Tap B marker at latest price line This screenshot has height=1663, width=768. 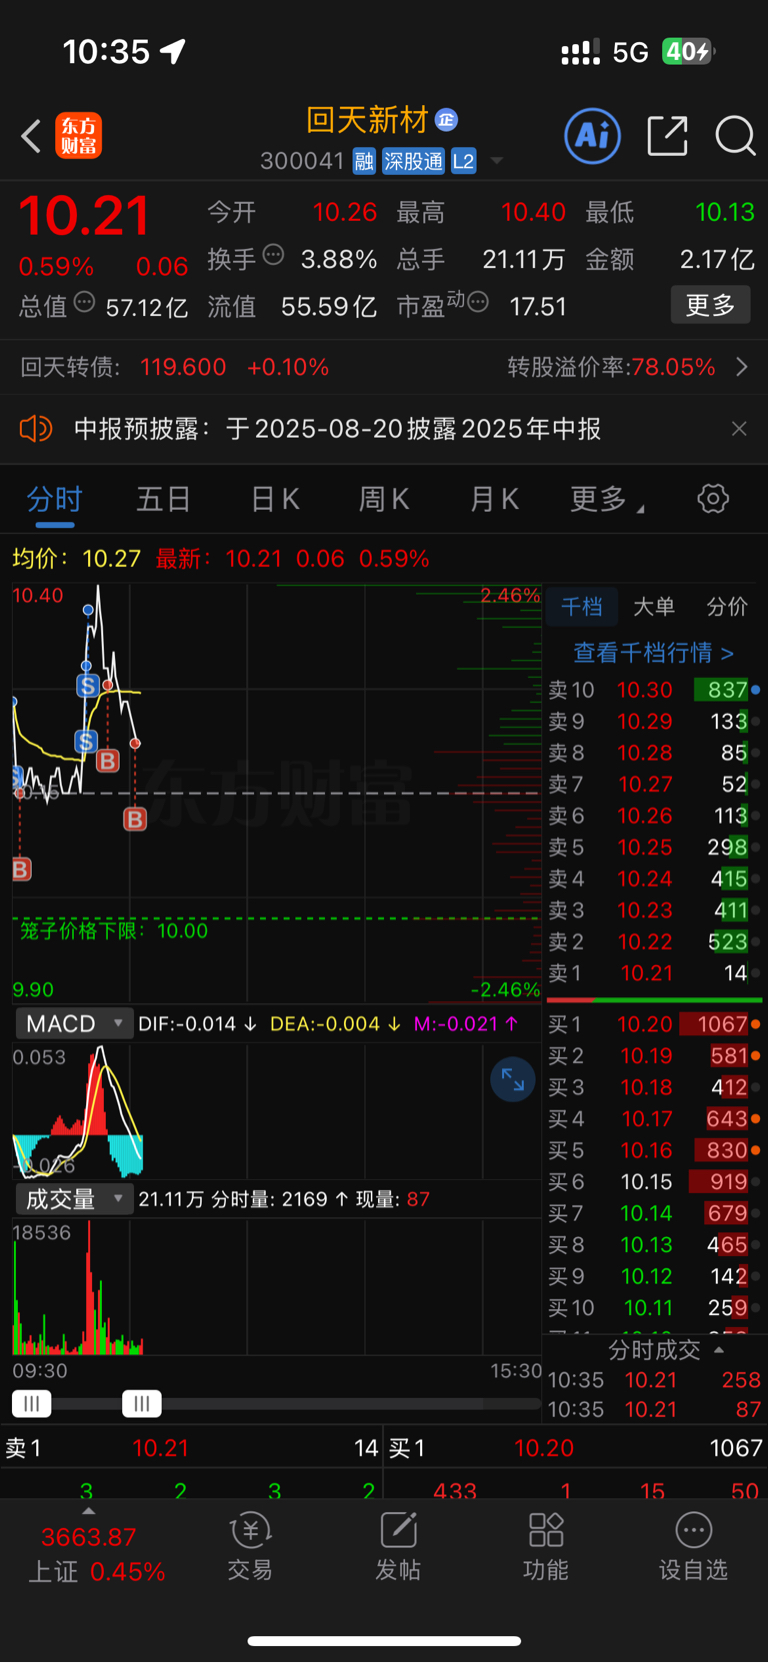coord(135,819)
